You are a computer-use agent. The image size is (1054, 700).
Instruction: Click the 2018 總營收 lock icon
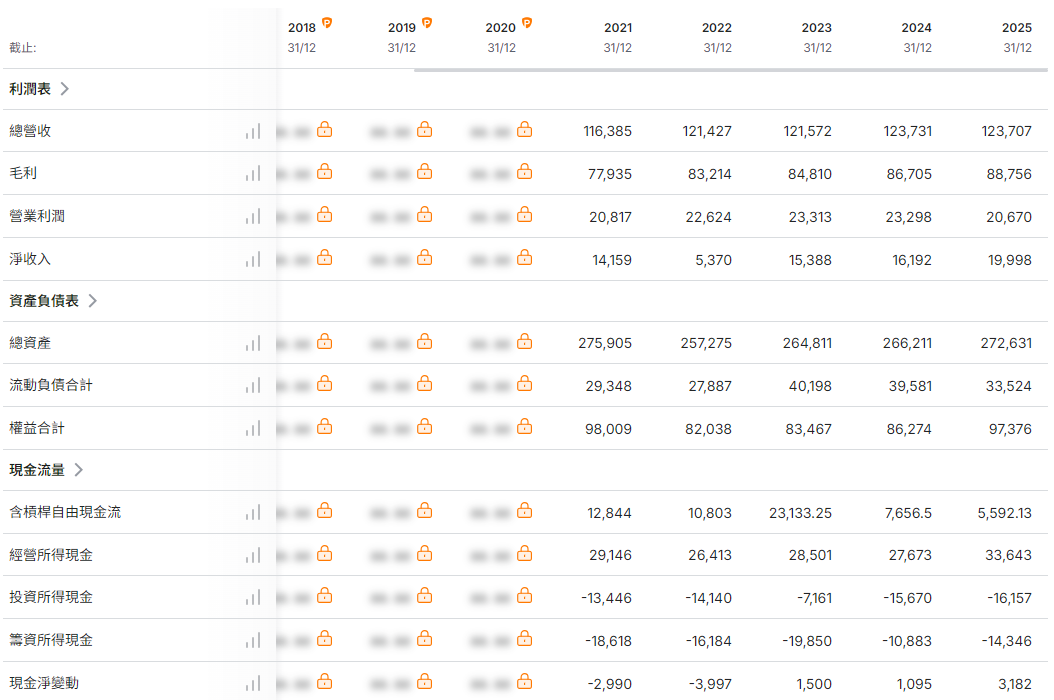(x=325, y=129)
